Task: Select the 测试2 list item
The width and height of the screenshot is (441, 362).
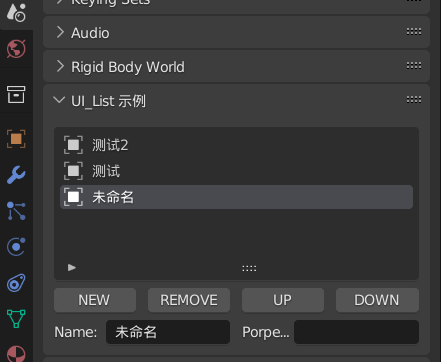Action: (x=236, y=145)
